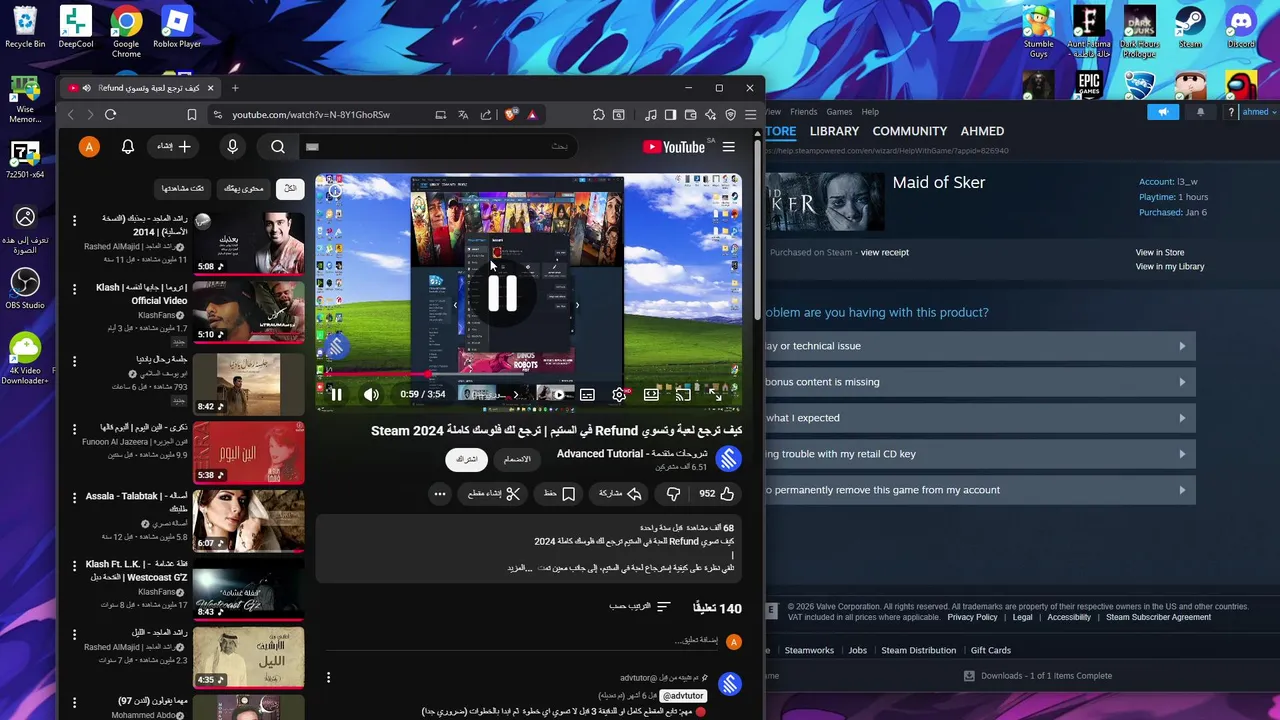Open the Steam Friends menu
This screenshot has width=1280, height=720.
tap(803, 112)
